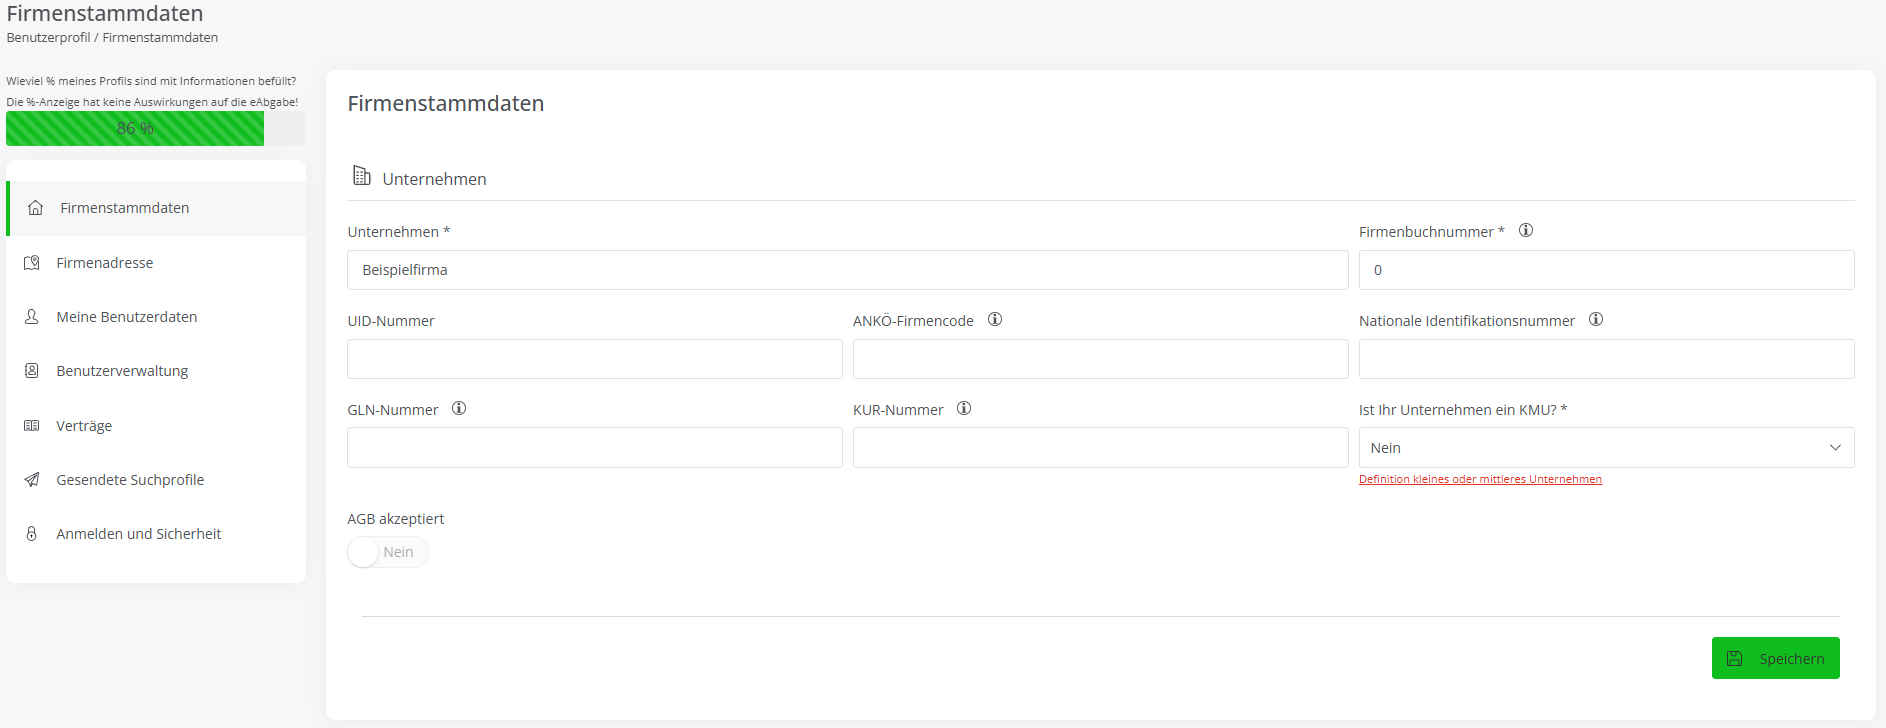This screenshot has width=1886, height=728.
Task: Click info icon beside Nationale Identifikationsnummer
Action: click(1596, 319)
